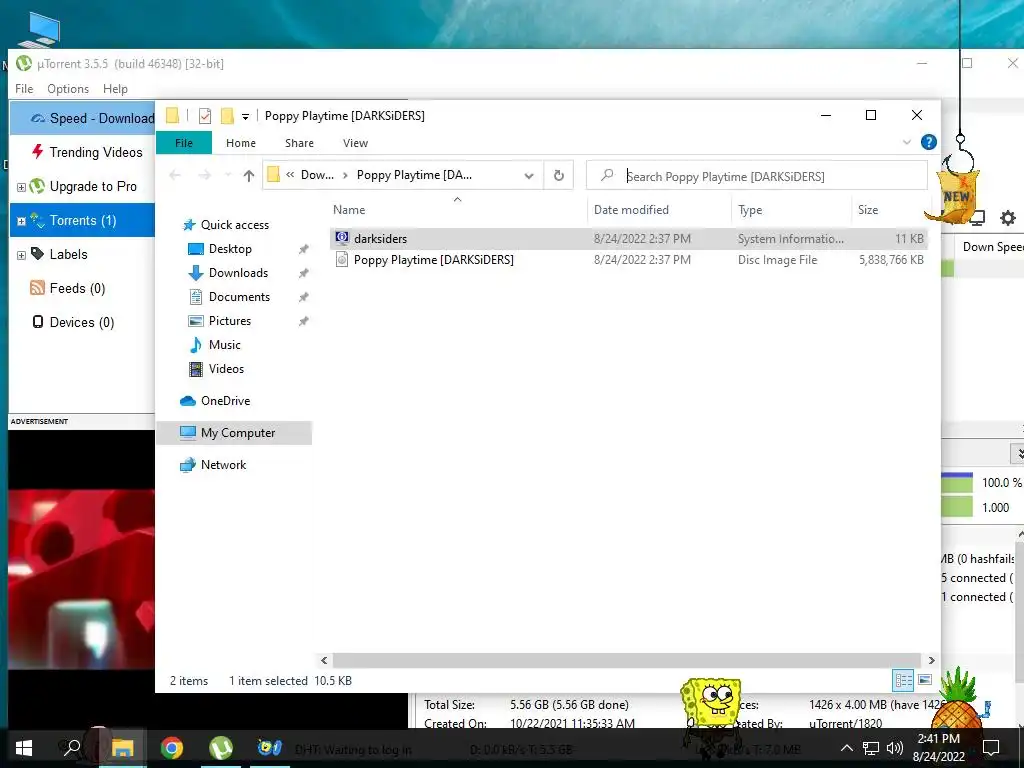Expand the Explorer ribbon chevron

click(x=906, y=142)
